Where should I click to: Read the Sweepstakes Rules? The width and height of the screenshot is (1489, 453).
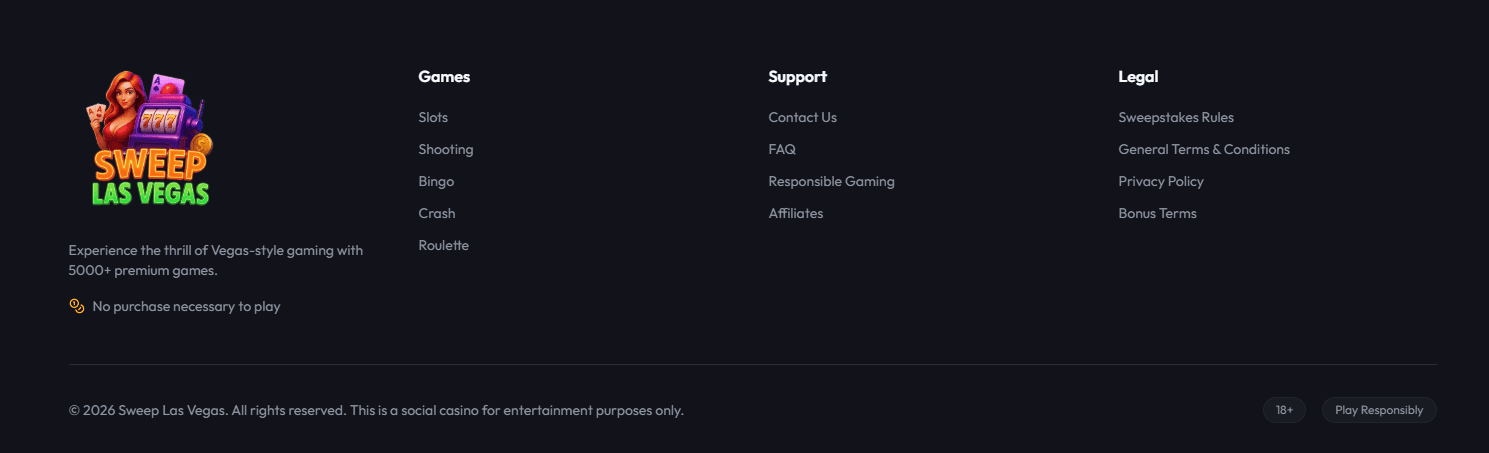[x=1176, y=117]
